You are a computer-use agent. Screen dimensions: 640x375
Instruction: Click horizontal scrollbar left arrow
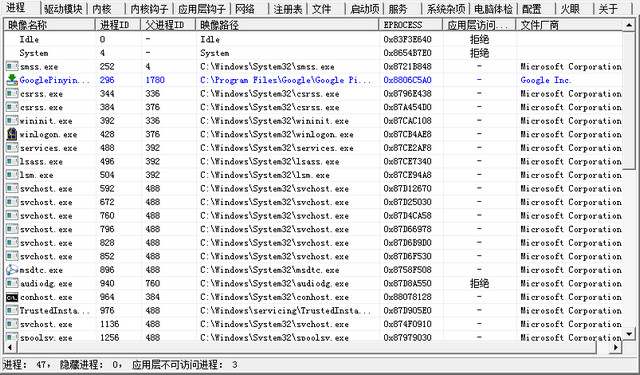click(10, 347)
